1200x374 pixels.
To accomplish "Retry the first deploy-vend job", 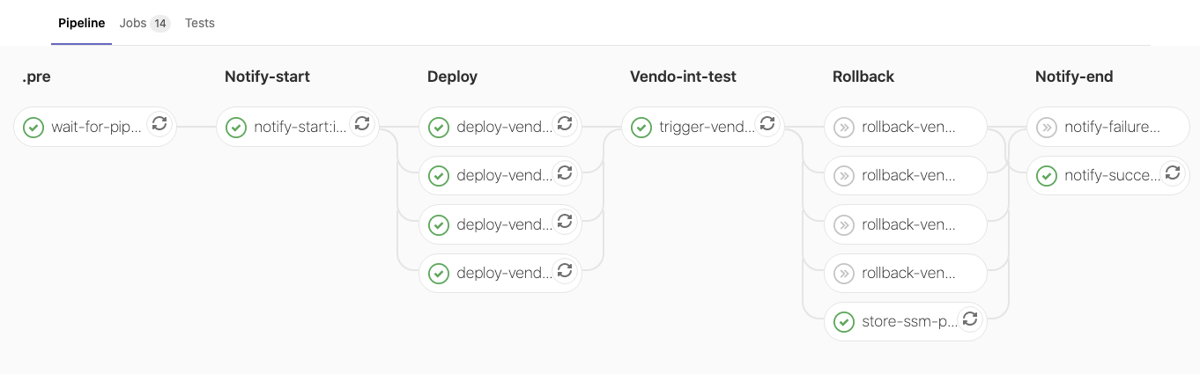I will click(x=564, y=123).
